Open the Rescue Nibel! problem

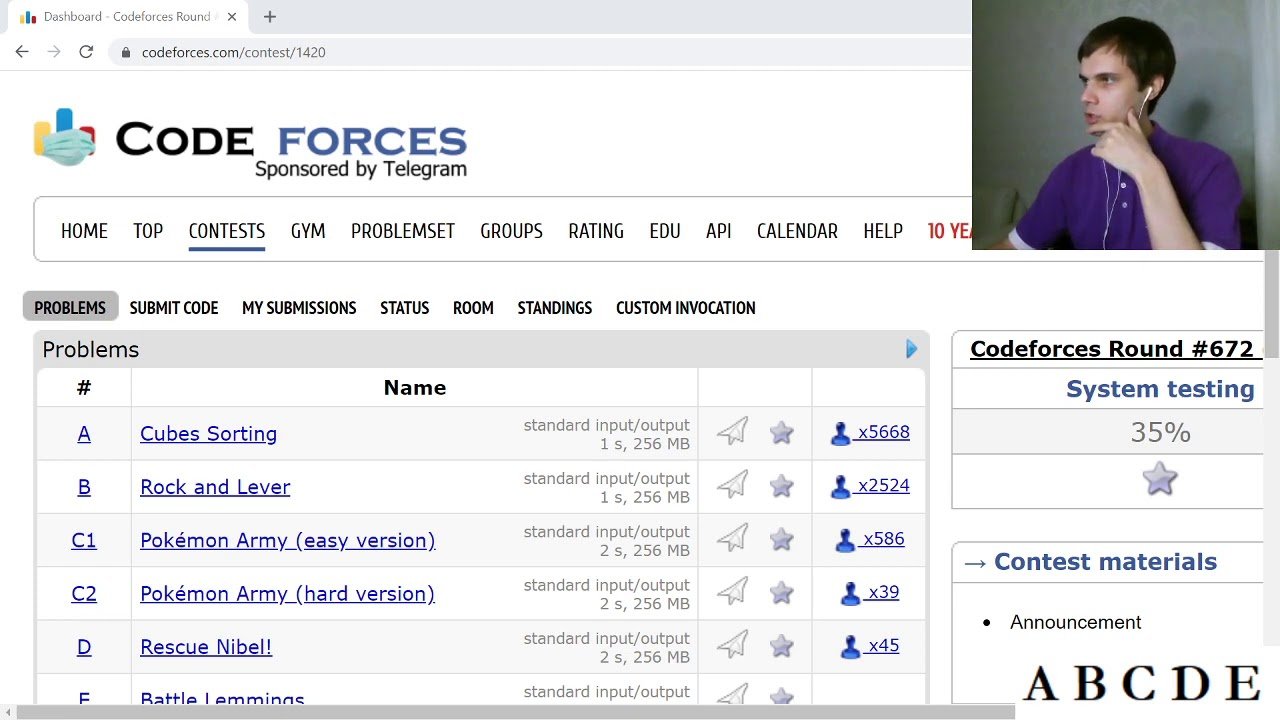[x=206, y=647]
